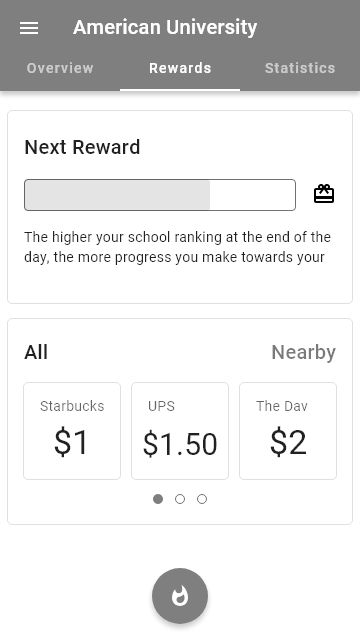Viewport: 360px width, 640px height.
Task: Select the first carousel page dot
Action: point(158,499)
